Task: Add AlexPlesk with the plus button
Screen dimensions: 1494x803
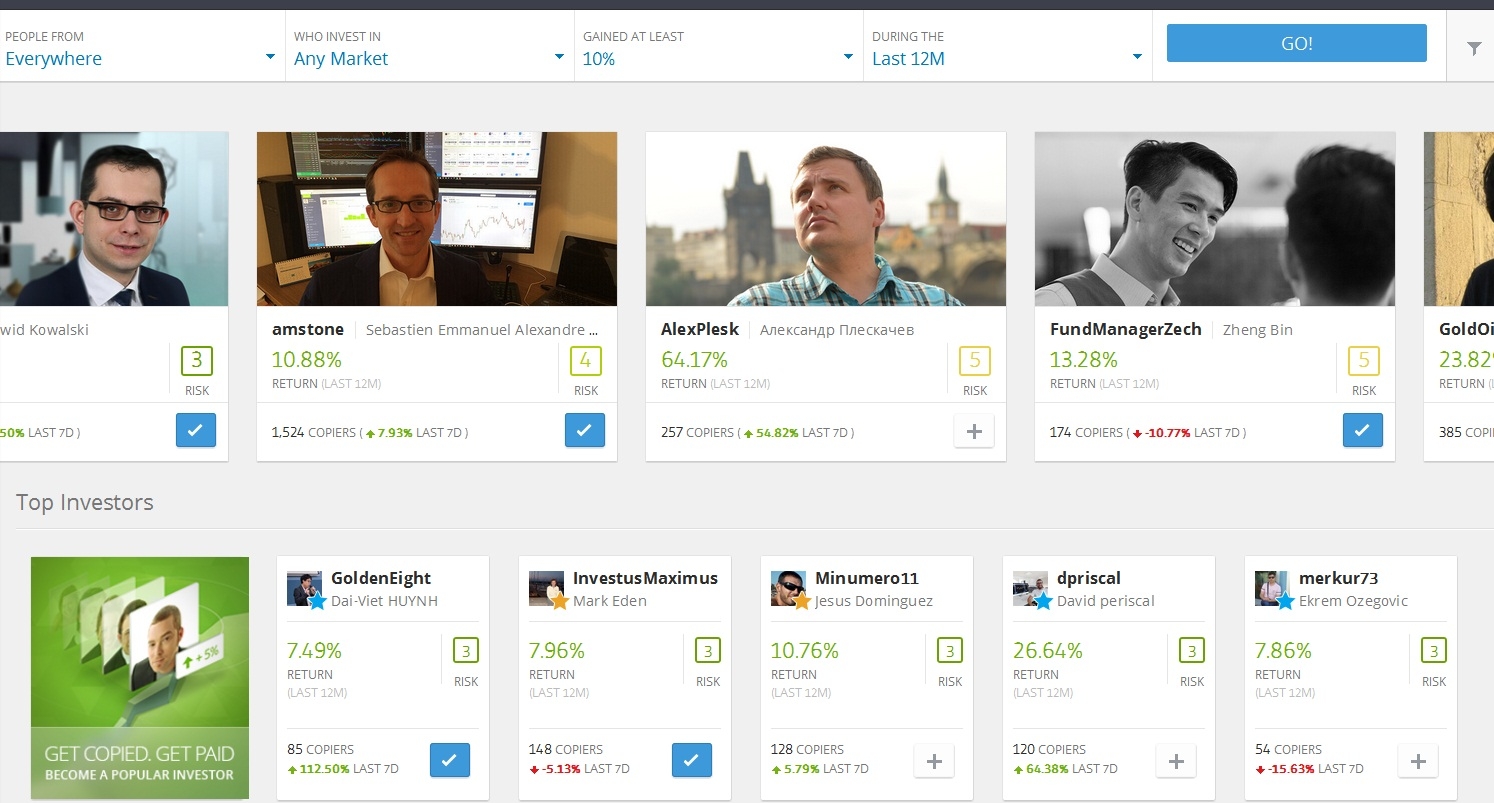Action: tap(974, 431)
